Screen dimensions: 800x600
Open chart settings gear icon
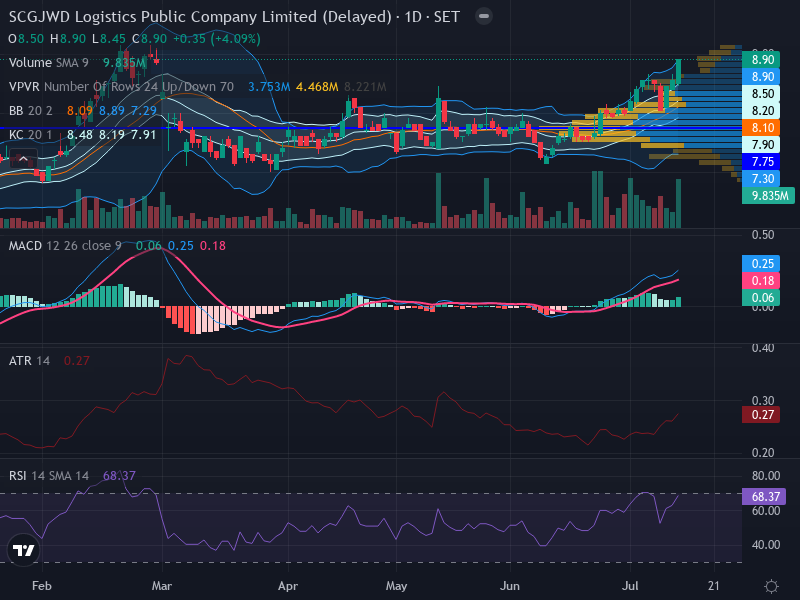click(x=771, y=586)
